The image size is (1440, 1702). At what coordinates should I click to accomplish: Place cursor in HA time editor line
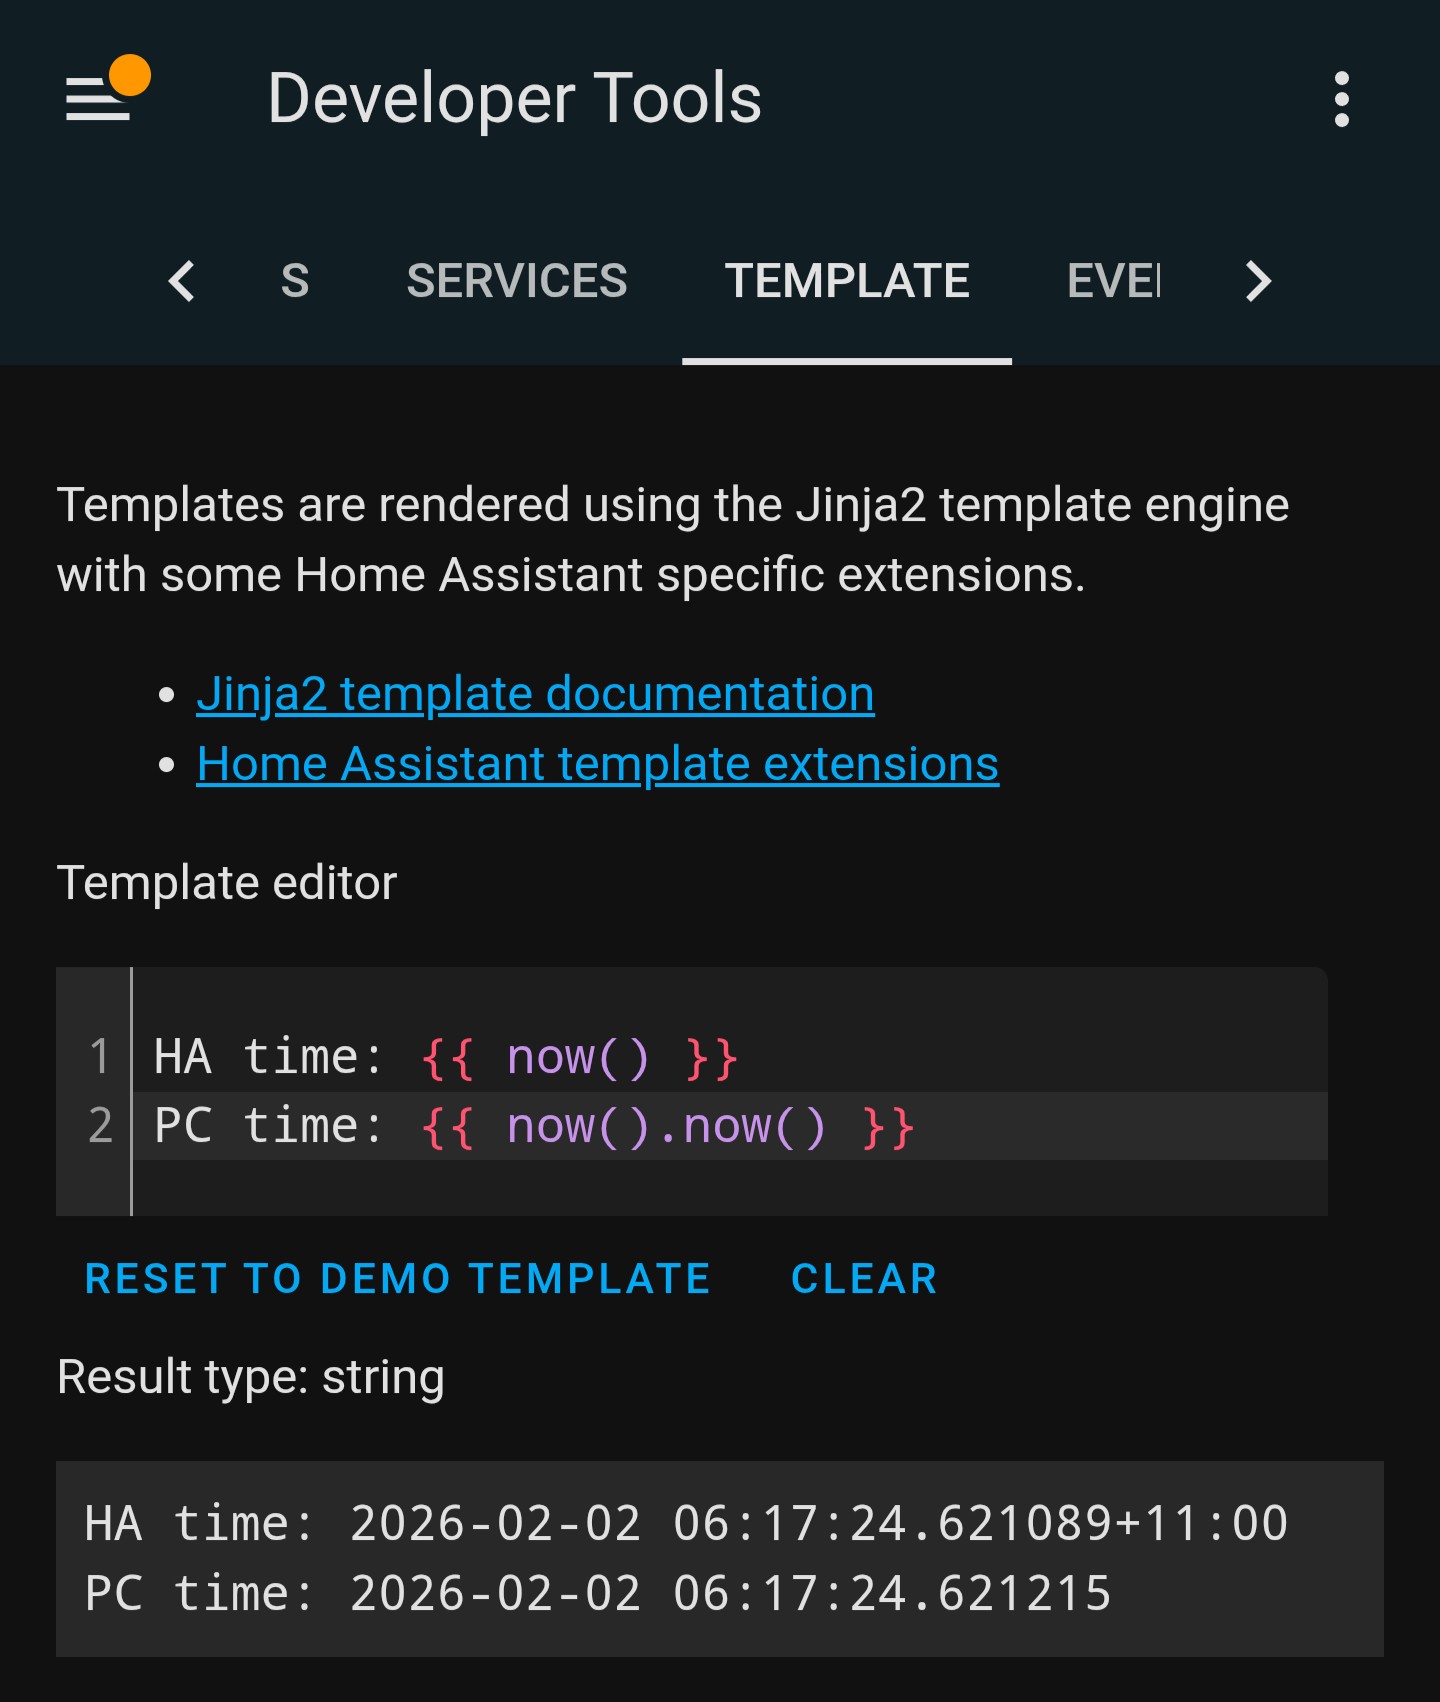click(730, 1057)
